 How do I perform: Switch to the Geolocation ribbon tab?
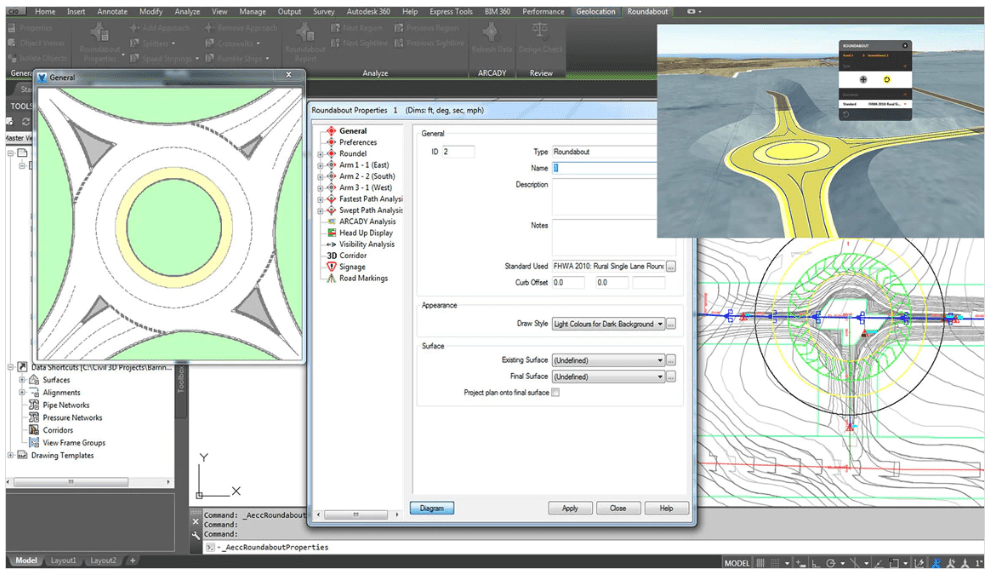595,11
